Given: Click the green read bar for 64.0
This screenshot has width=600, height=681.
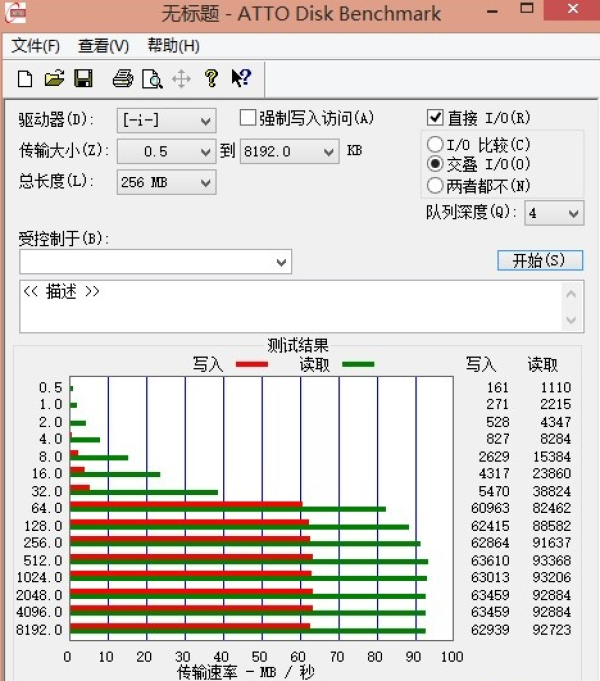Looking at the screenshot, I should (228, 509).
